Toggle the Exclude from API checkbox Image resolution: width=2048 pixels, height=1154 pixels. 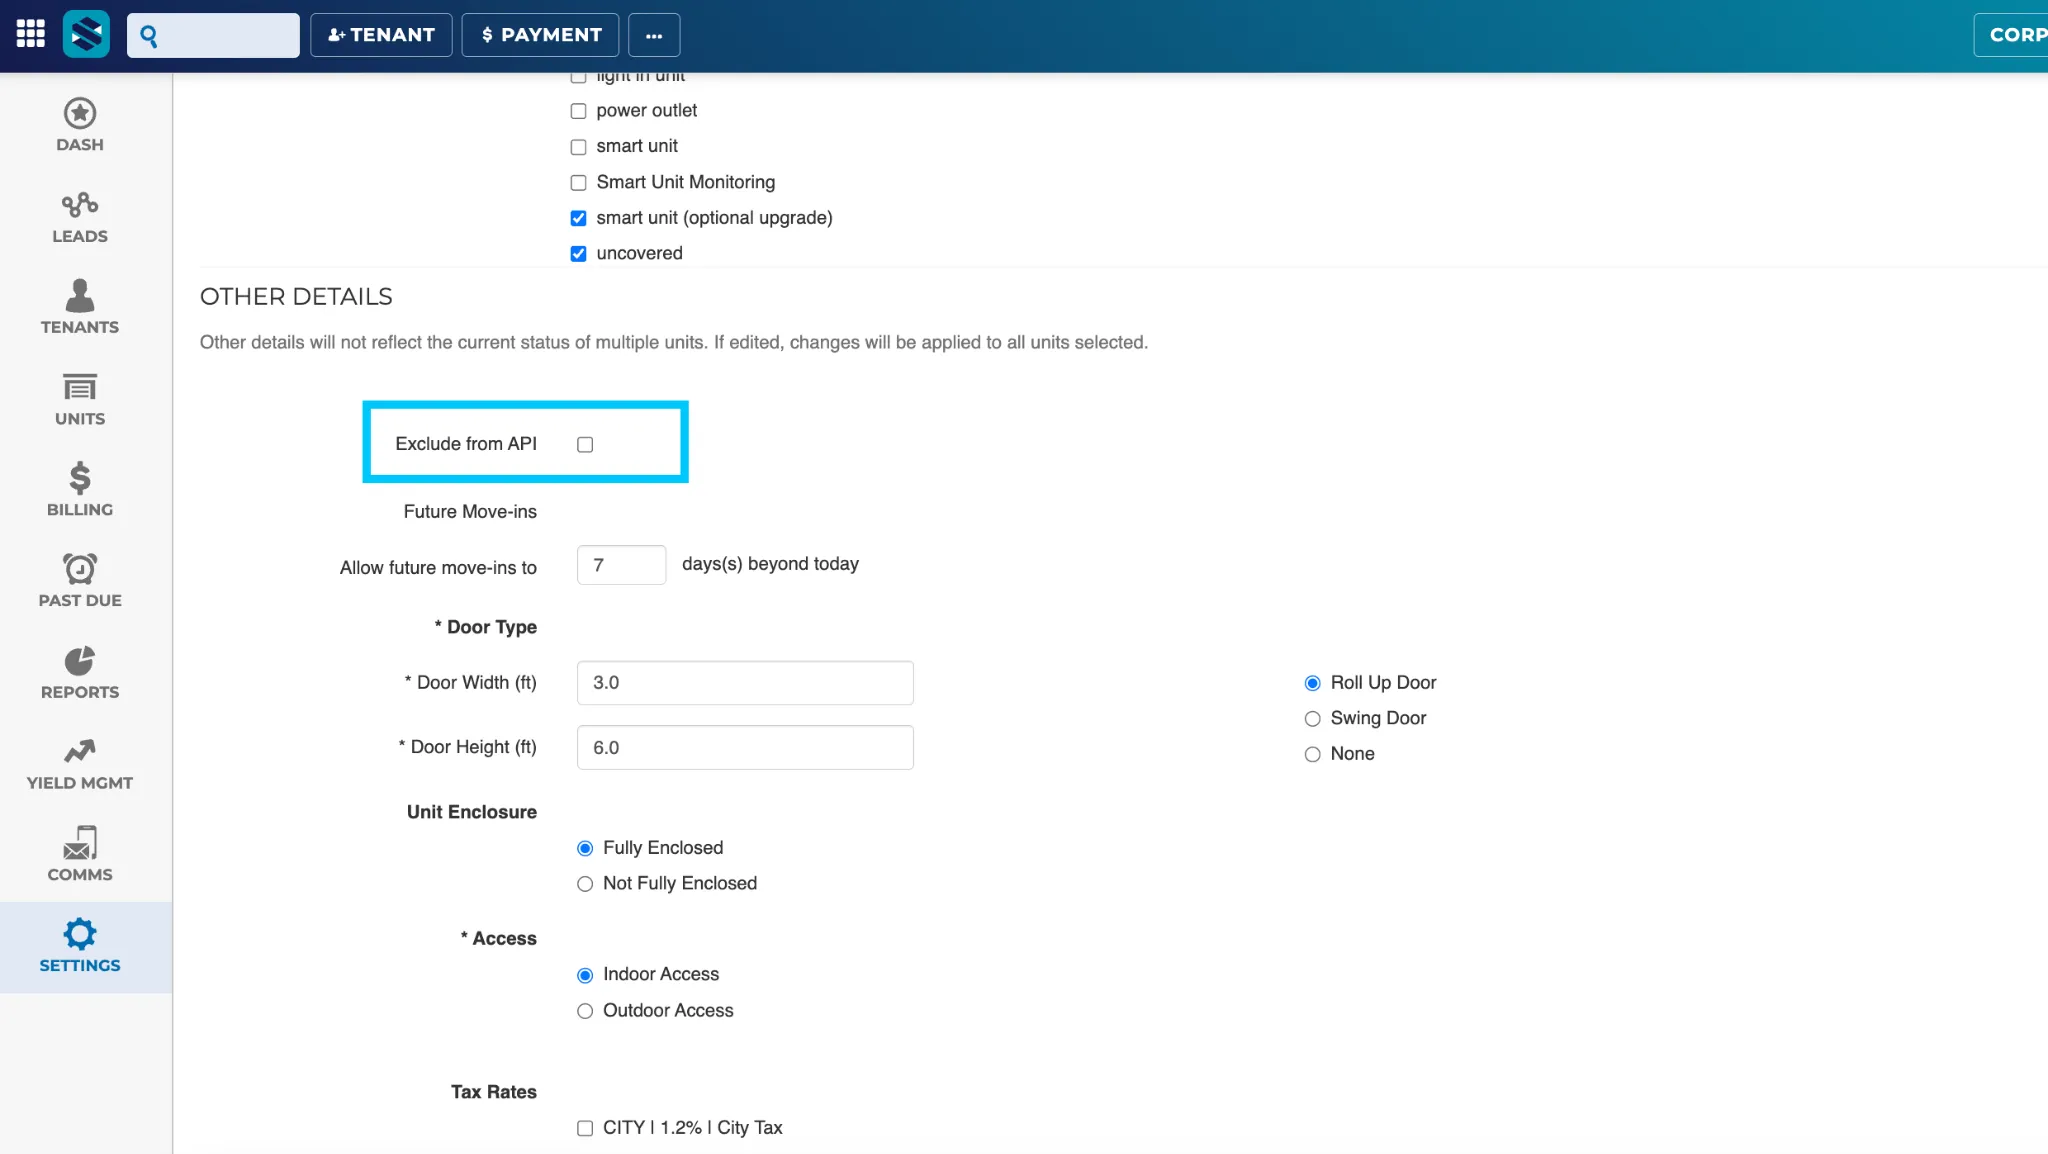(x=585, y=445)
